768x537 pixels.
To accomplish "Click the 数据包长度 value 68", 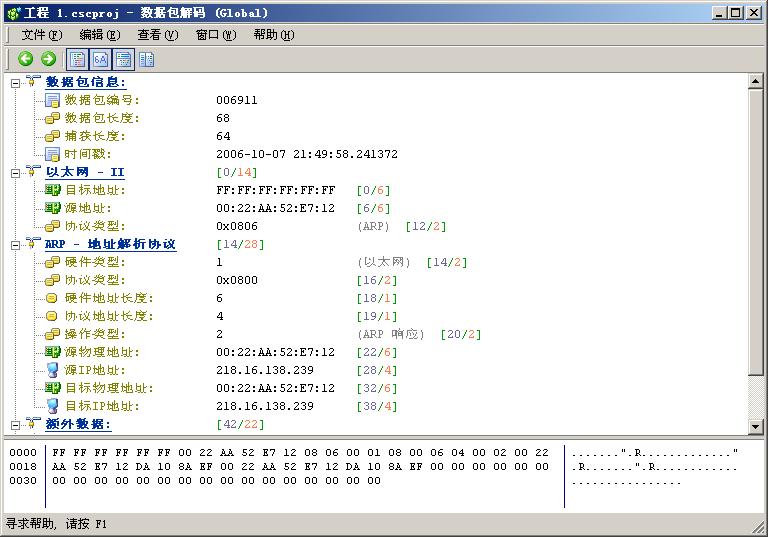I will click(x=223, y=118).
